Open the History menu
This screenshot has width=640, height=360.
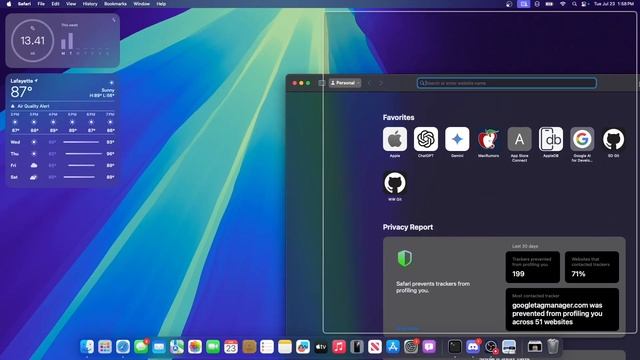tap(90, 4)
